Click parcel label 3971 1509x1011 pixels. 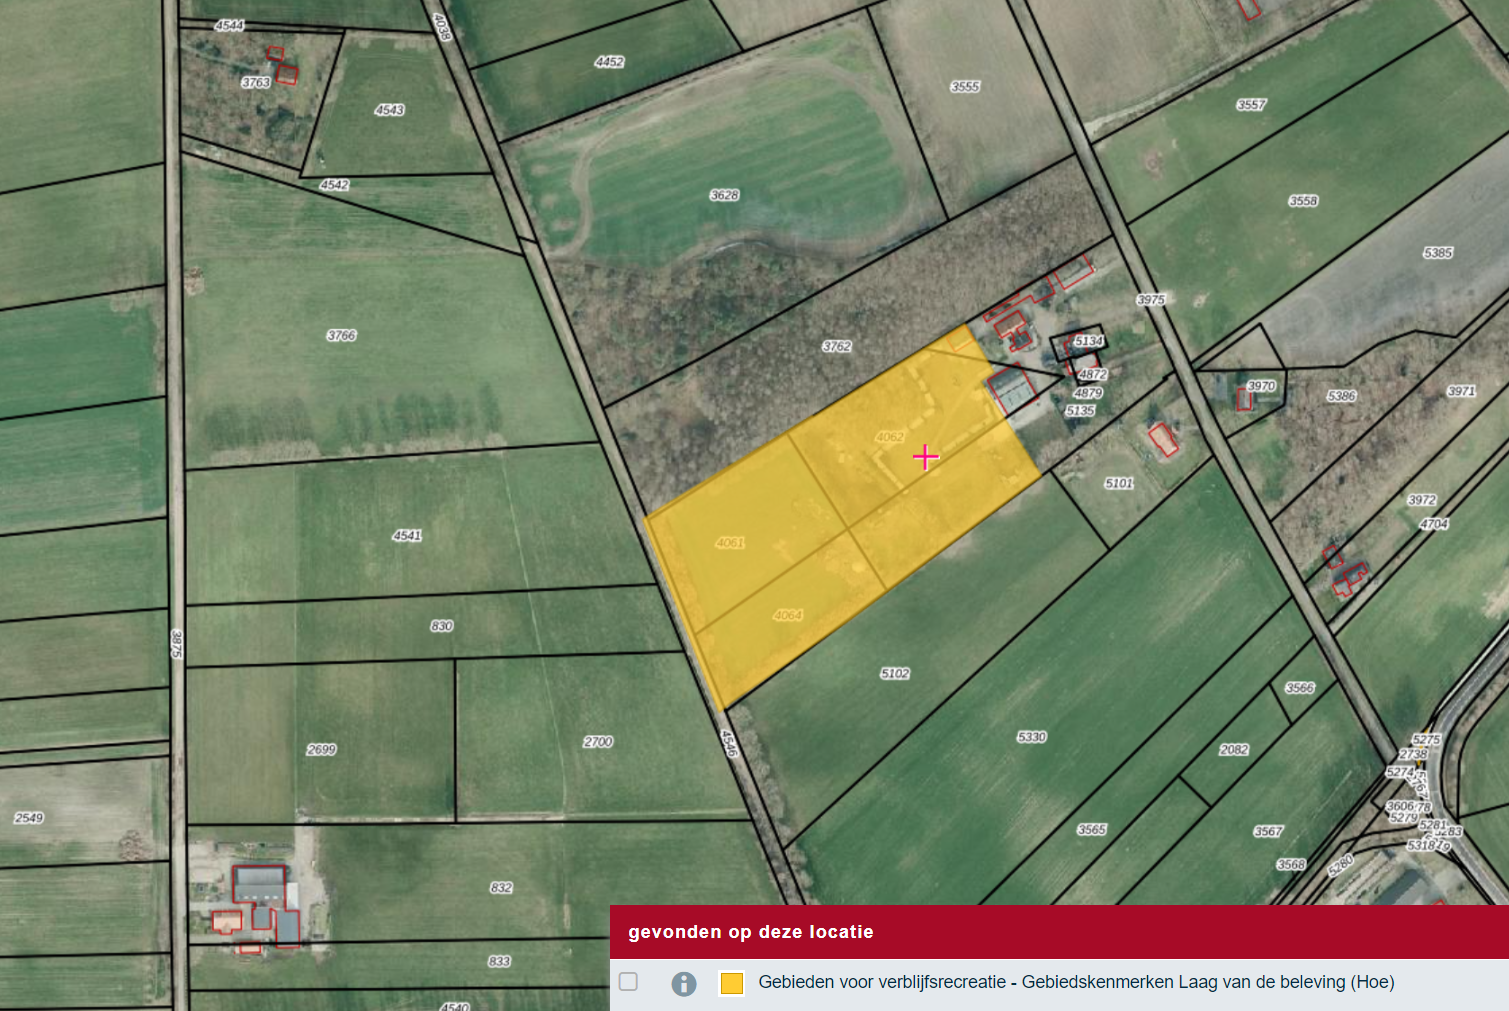[1461, 391]
